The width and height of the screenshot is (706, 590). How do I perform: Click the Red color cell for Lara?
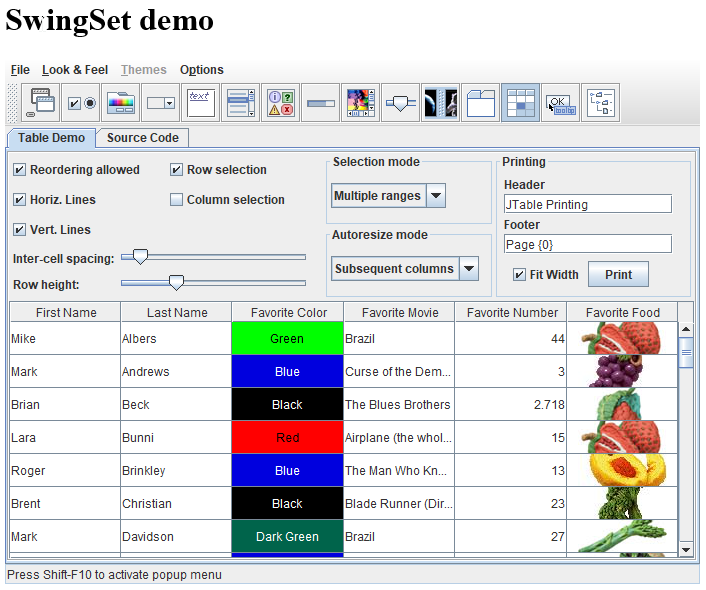[287, 437]
